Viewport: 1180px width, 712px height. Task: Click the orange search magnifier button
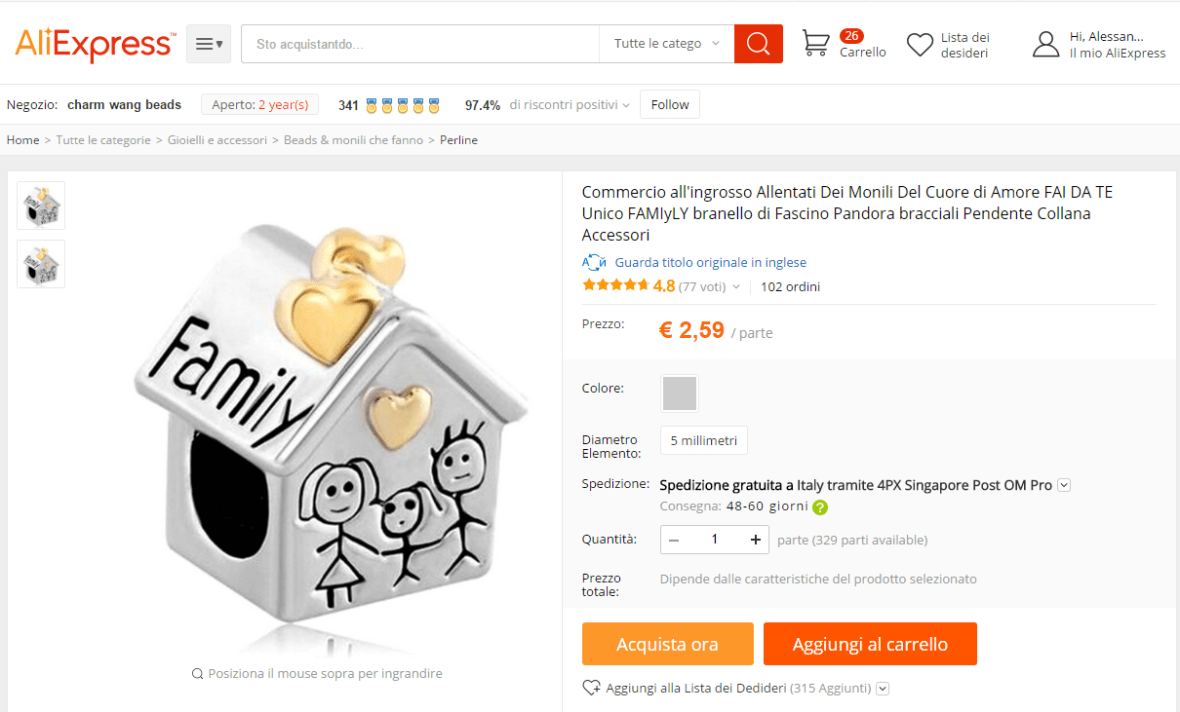tap(758, 44)
